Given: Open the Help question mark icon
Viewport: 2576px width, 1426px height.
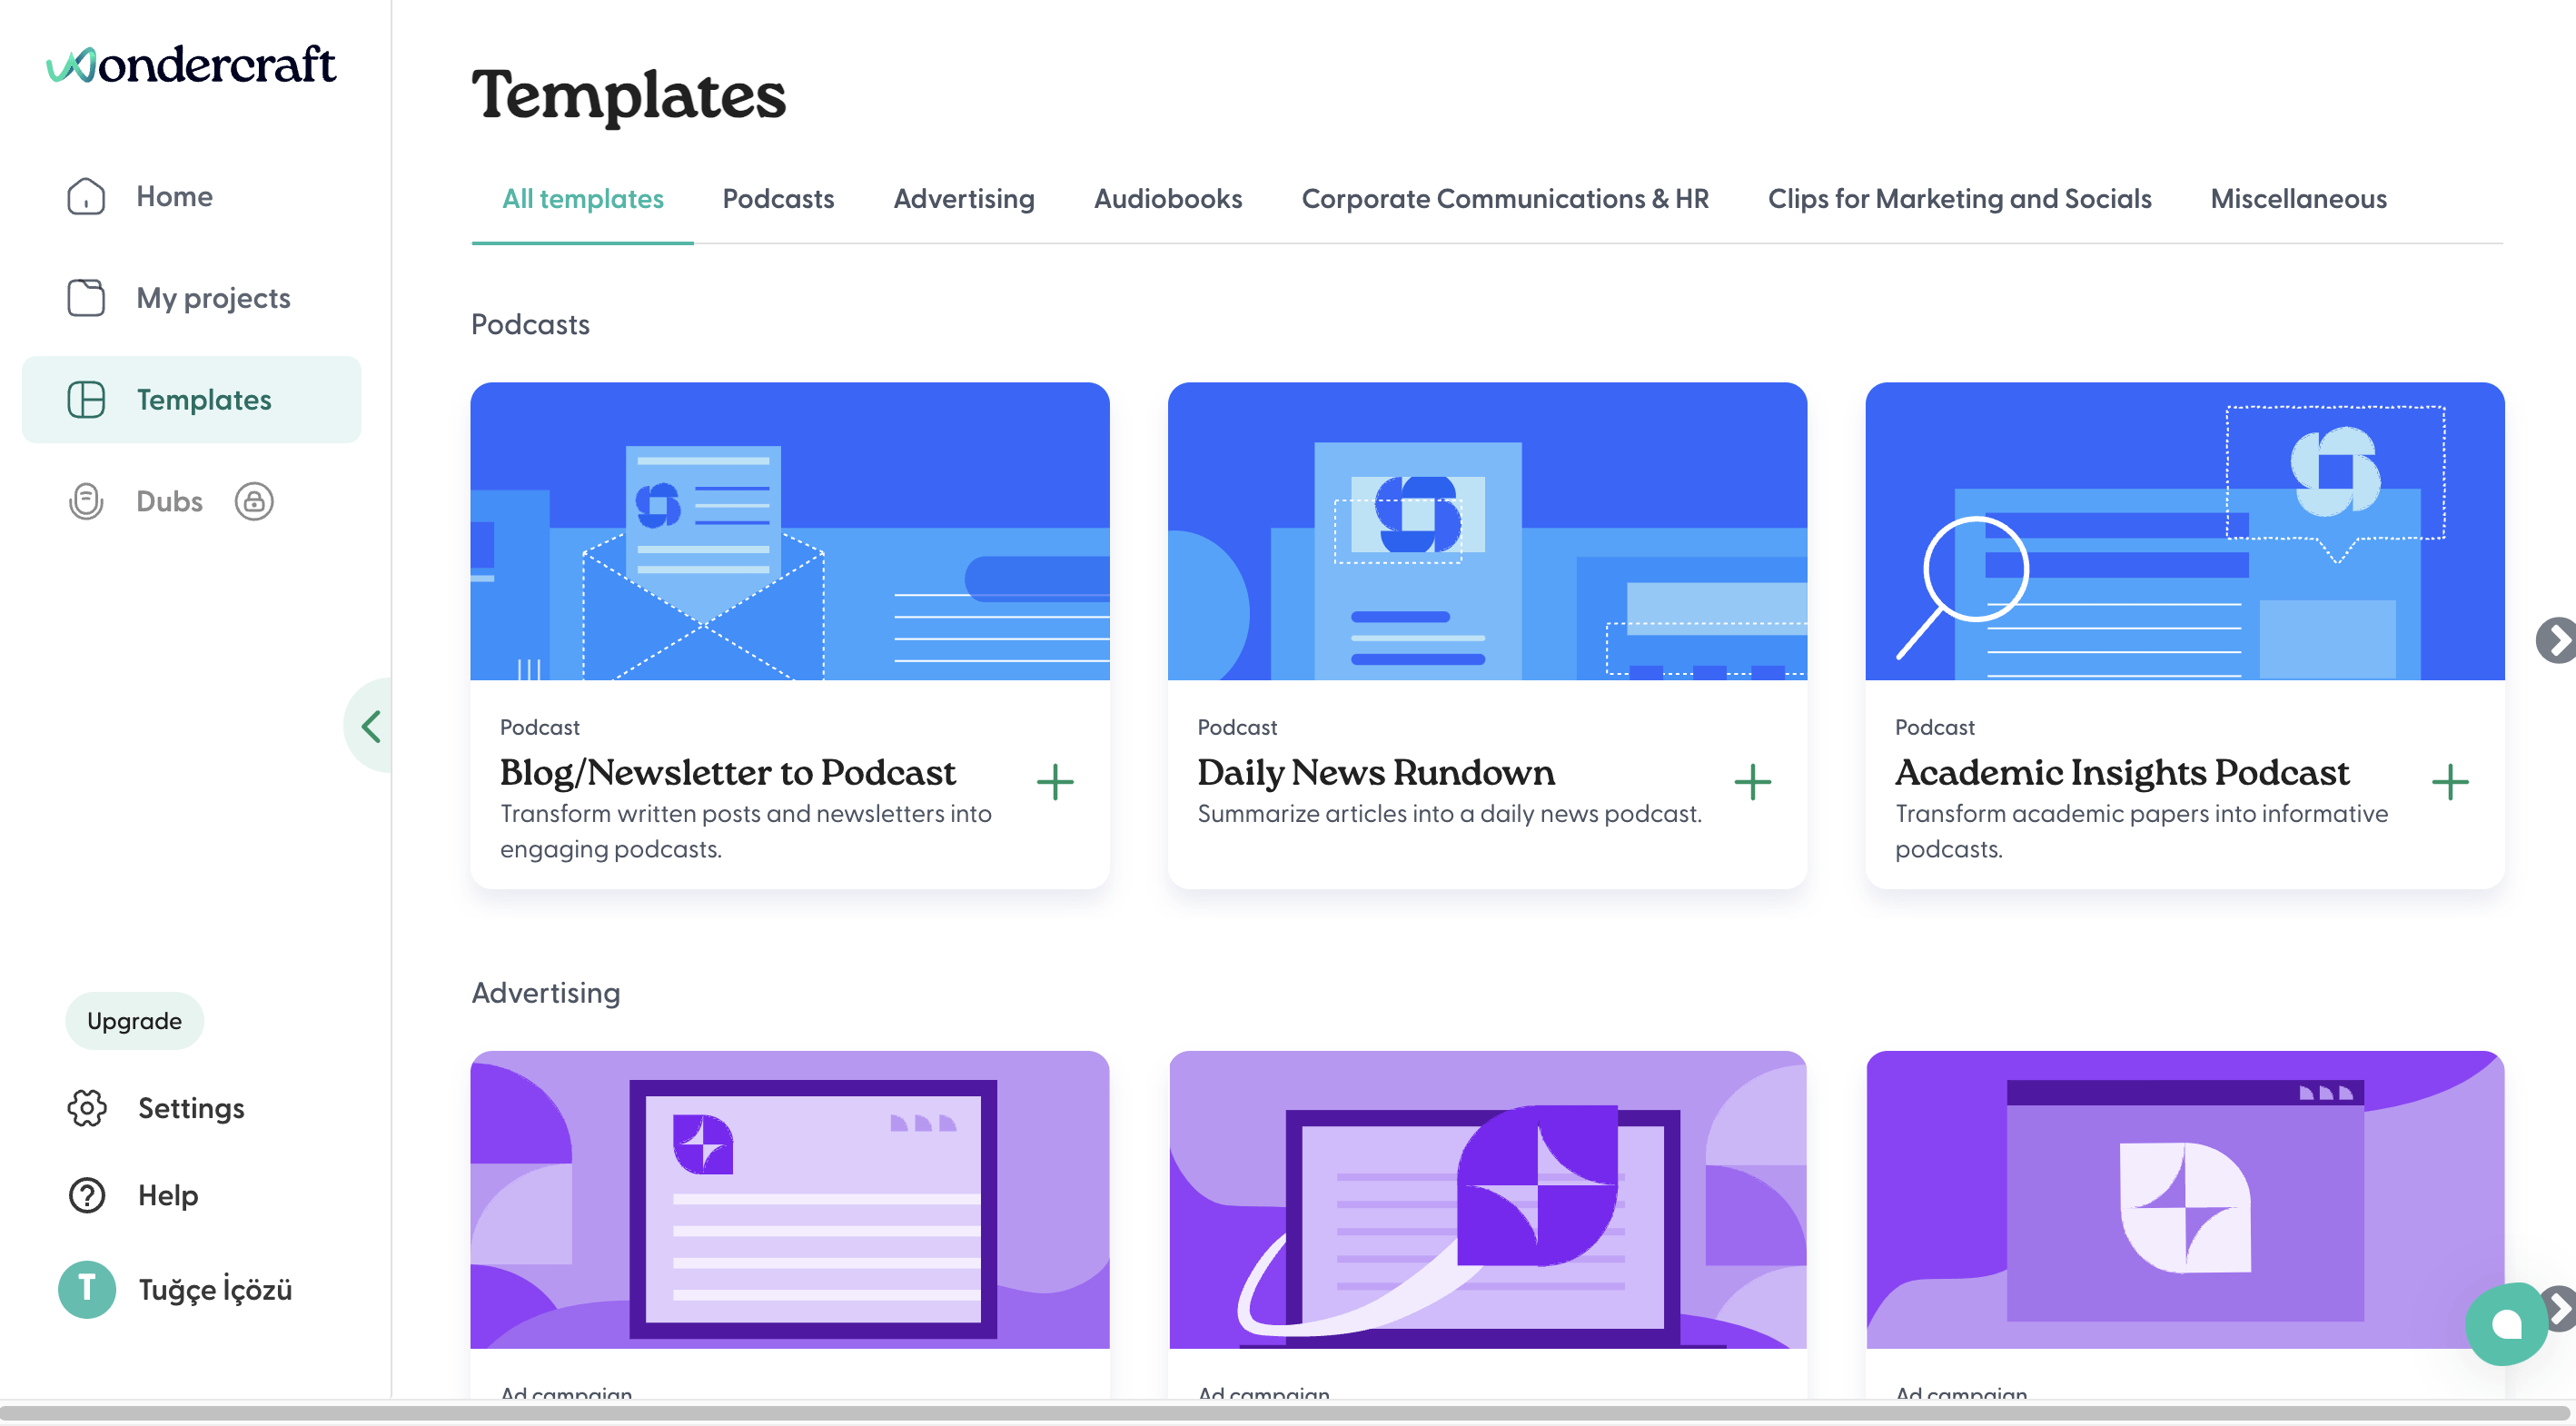Looking at the screenshot, I should (87, 1195).
